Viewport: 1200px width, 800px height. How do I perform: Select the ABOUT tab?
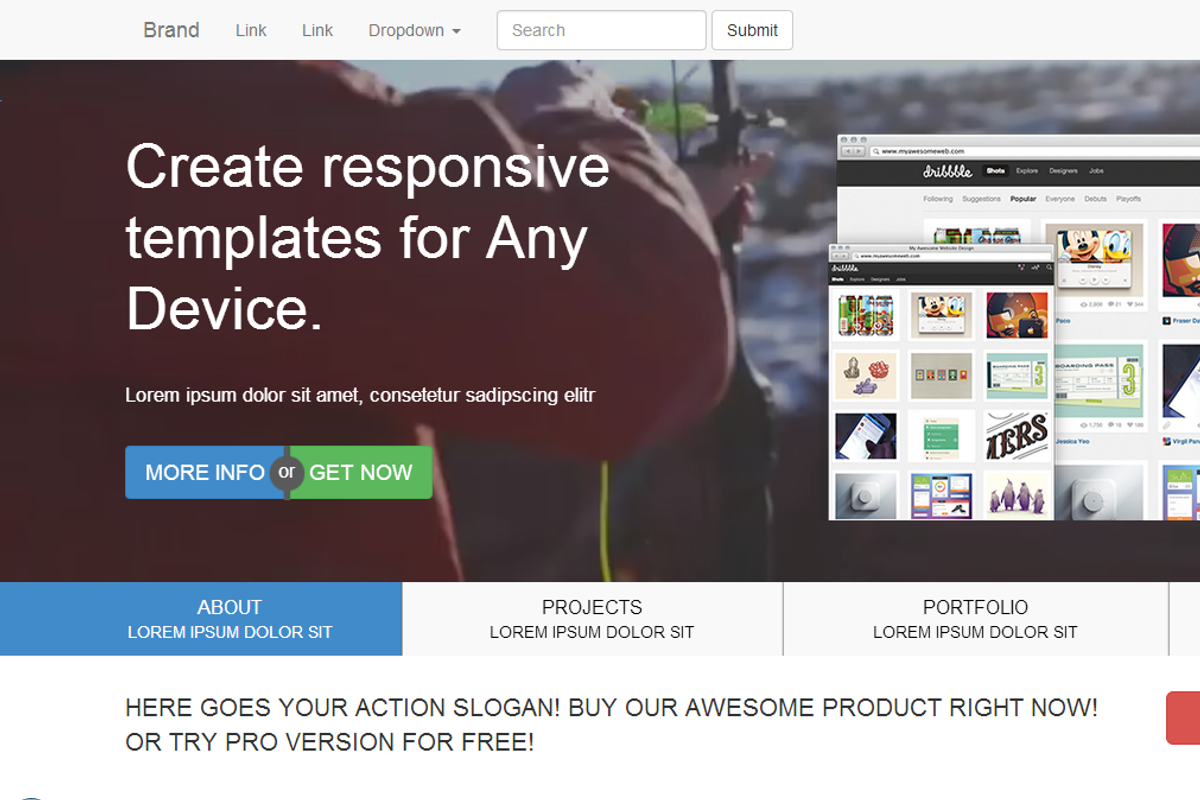[x=201, y=619]
